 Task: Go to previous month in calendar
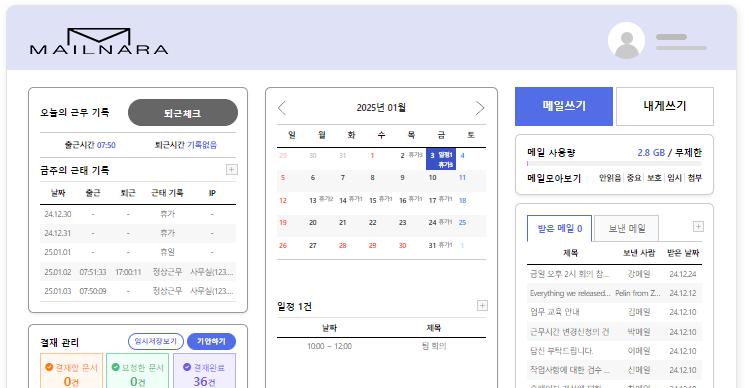[x=282, y=108]
